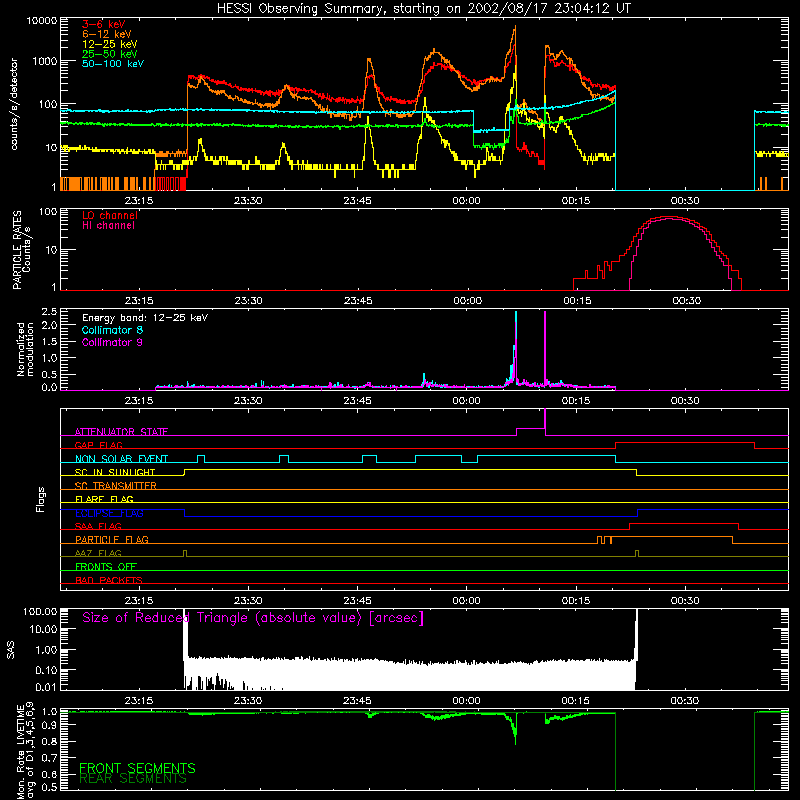This screenshot has height=800, width=800.
Task: Select the REAR SEGMENTS legend label
Action: (133, 779)
